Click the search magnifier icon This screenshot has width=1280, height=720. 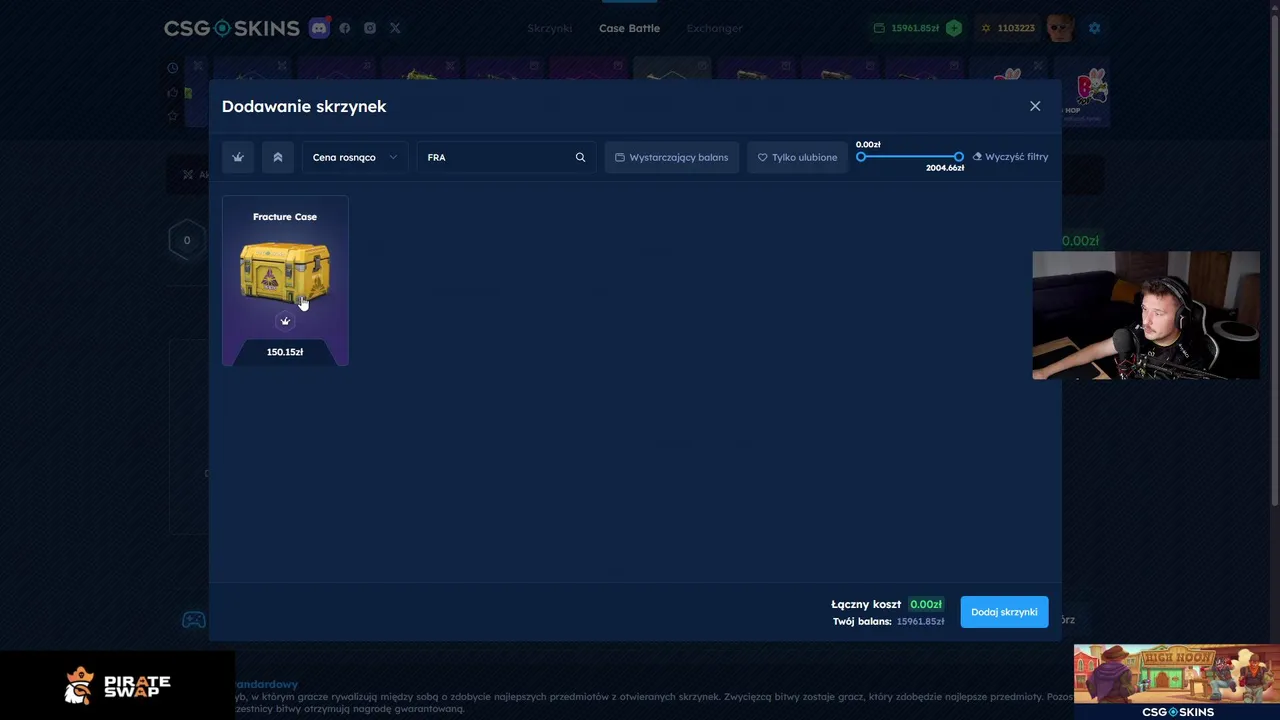[x=580, y=157]
